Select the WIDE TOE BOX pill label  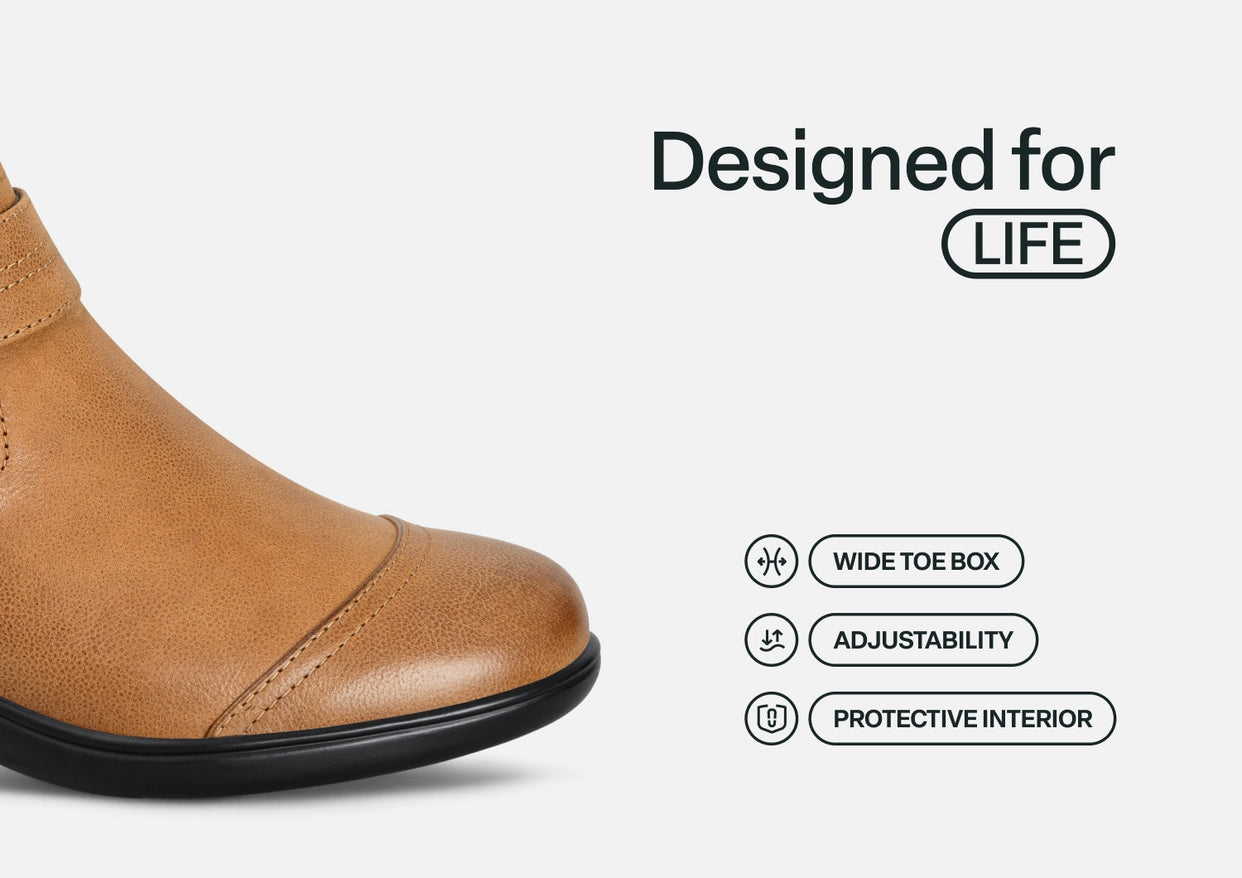point(916,561)
